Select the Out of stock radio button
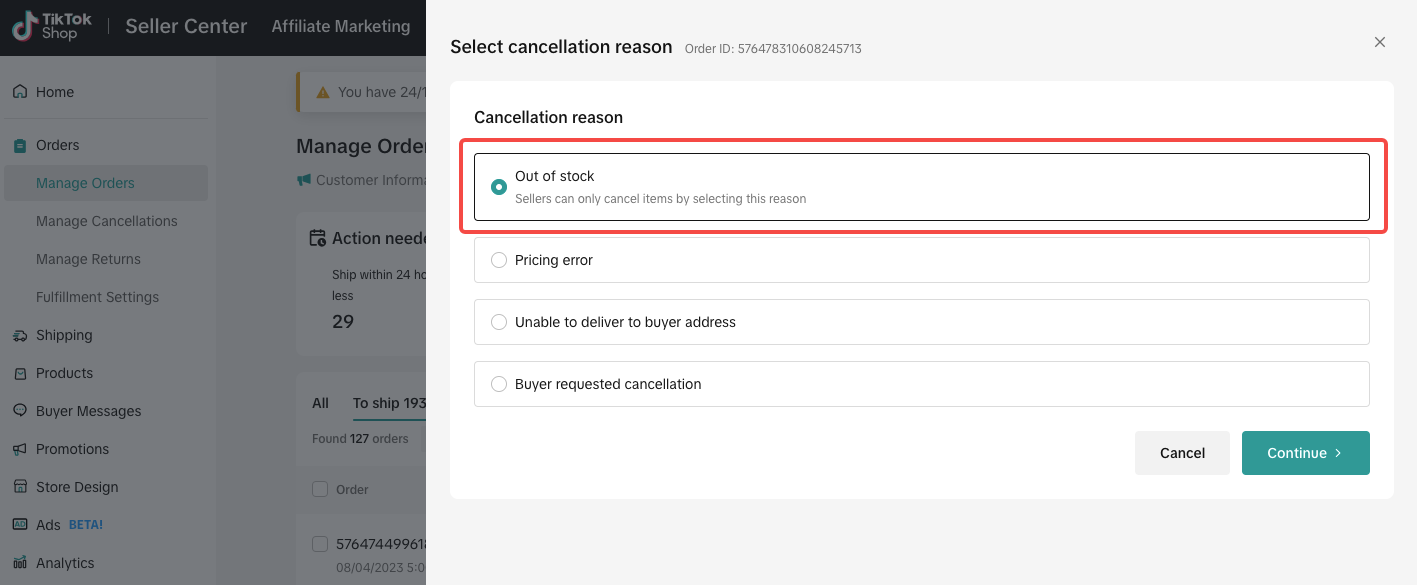 click(499, 187)
